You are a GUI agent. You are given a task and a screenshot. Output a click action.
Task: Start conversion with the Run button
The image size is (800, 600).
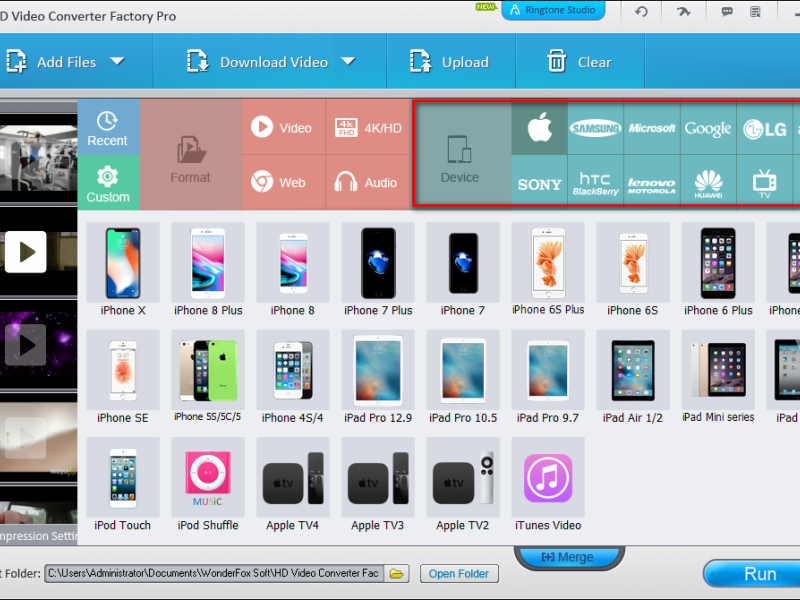tap(755, 574)
